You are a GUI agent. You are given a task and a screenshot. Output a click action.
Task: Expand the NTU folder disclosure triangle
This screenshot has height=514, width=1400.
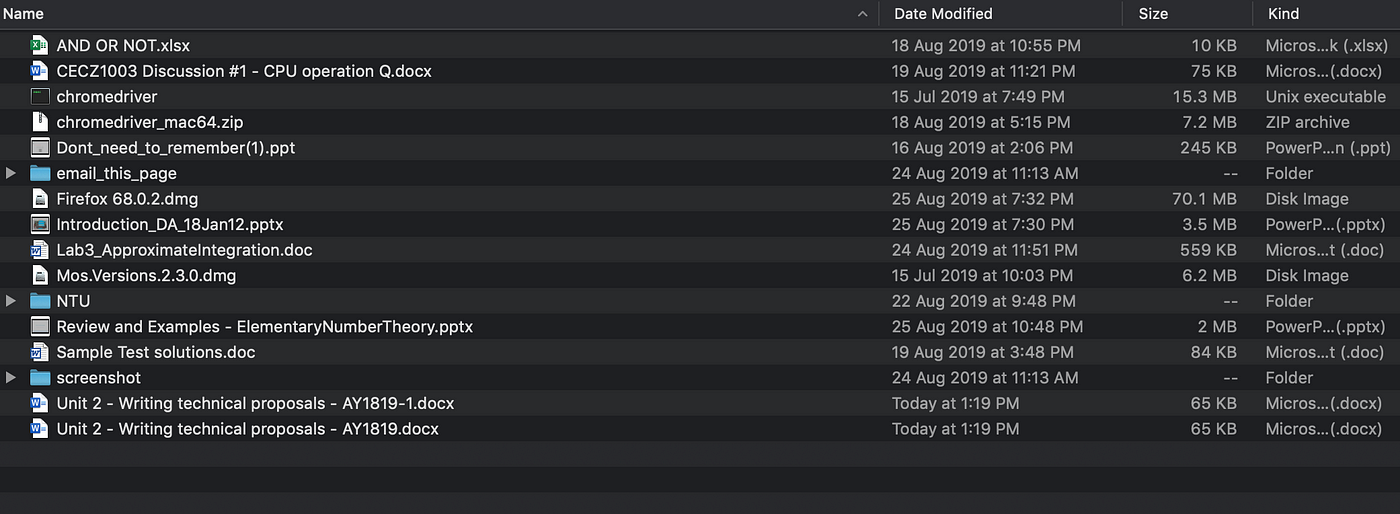pyautogui.click(x=11, y=301)
